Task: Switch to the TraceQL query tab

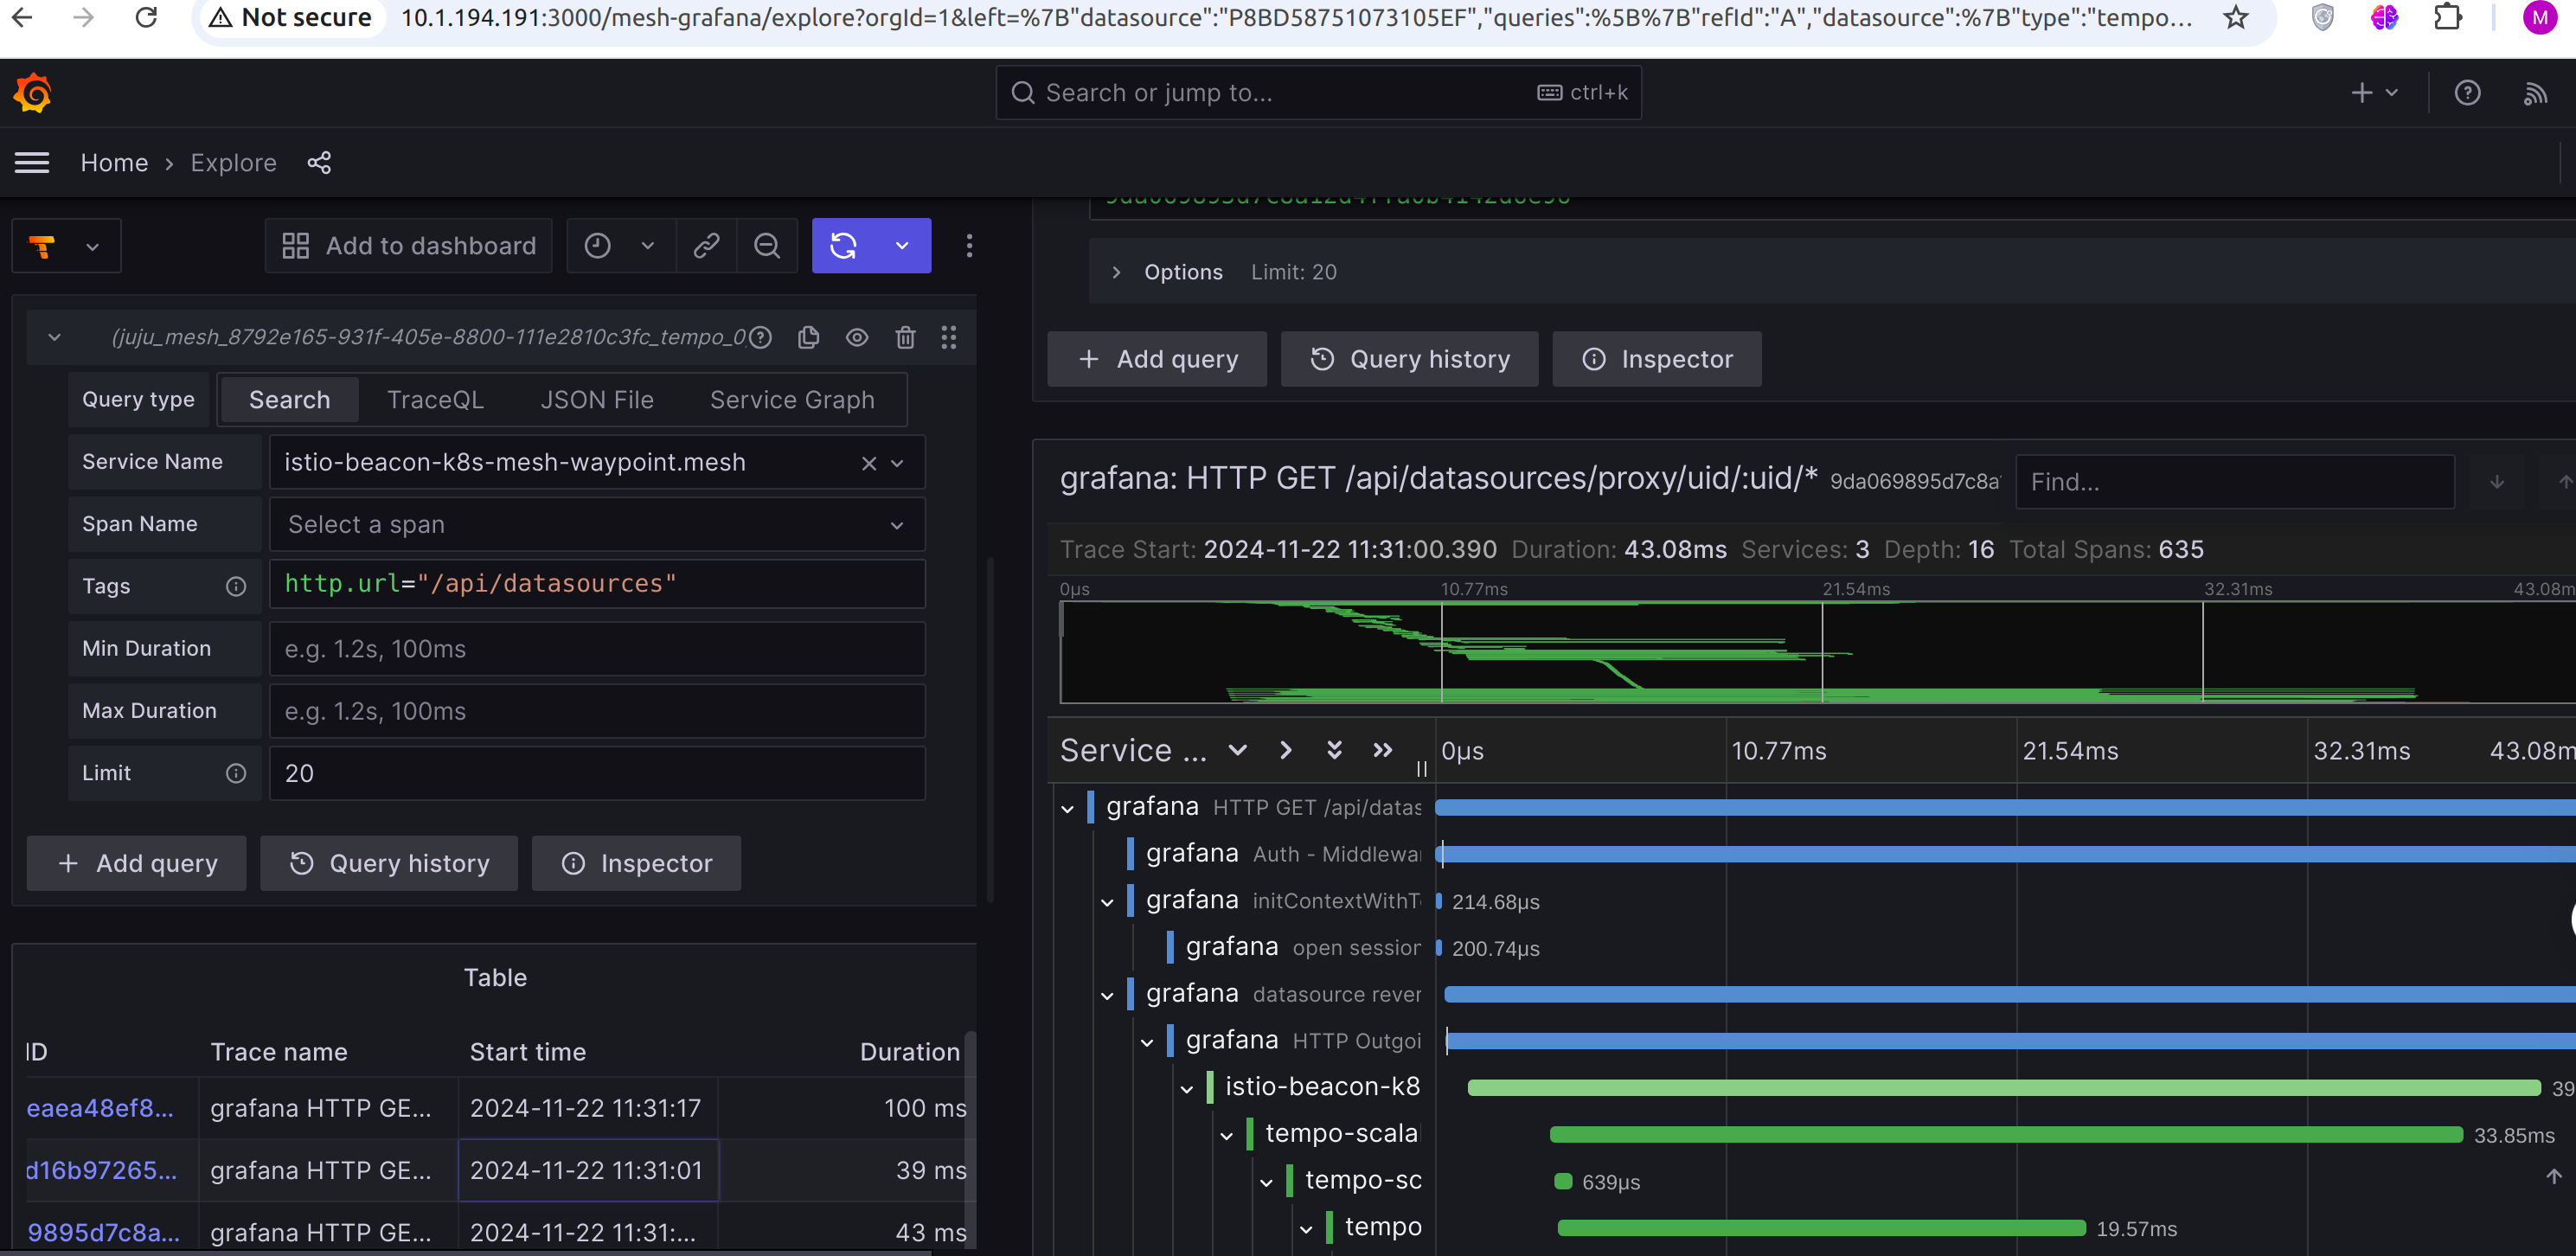Action: [x=435, y=400]
